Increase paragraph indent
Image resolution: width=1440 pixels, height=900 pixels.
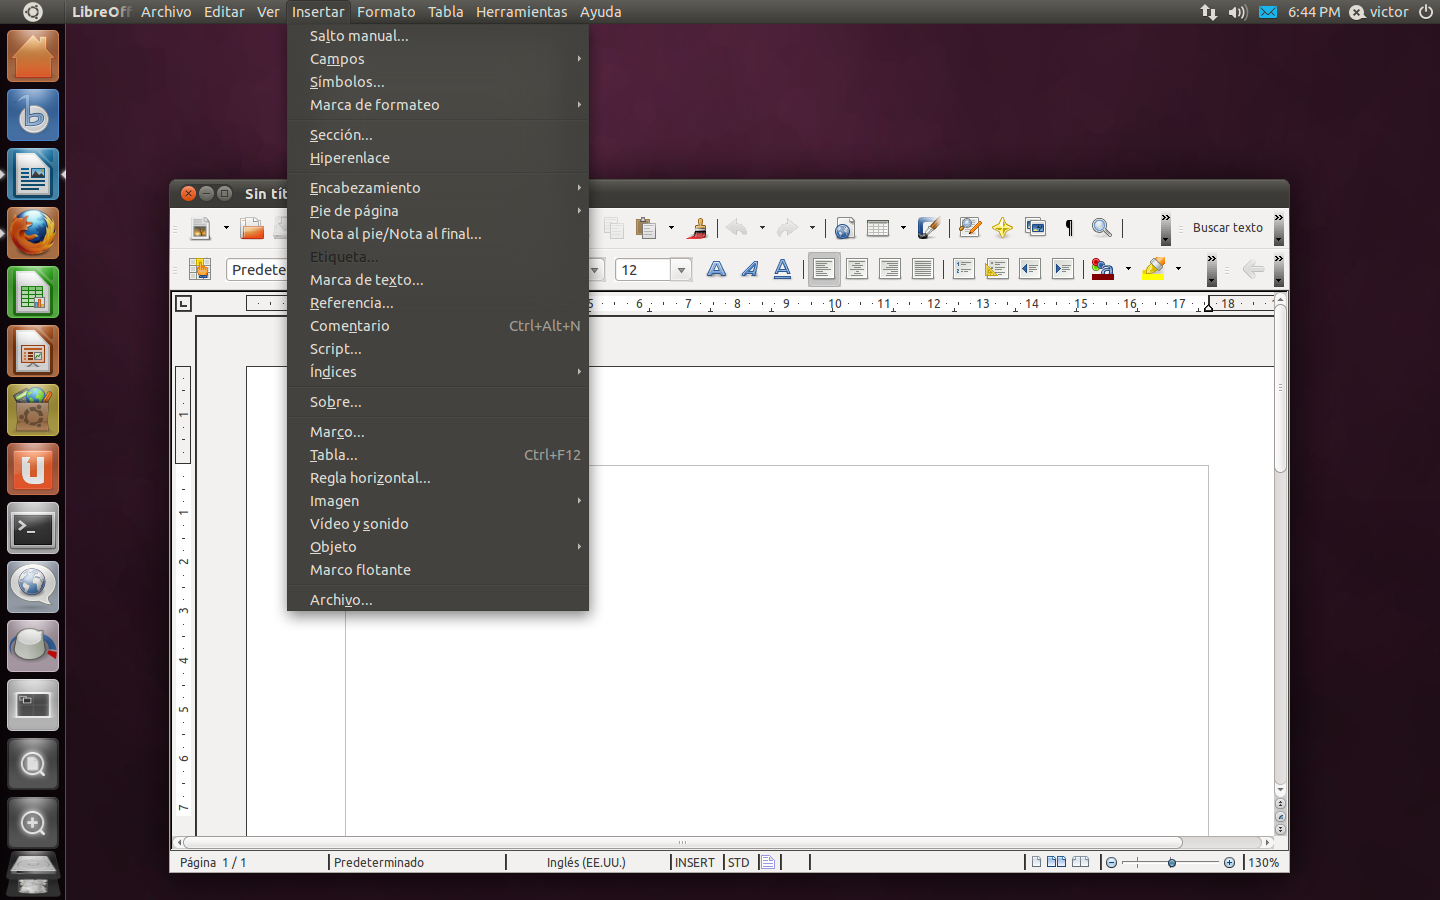point(1063,269)
